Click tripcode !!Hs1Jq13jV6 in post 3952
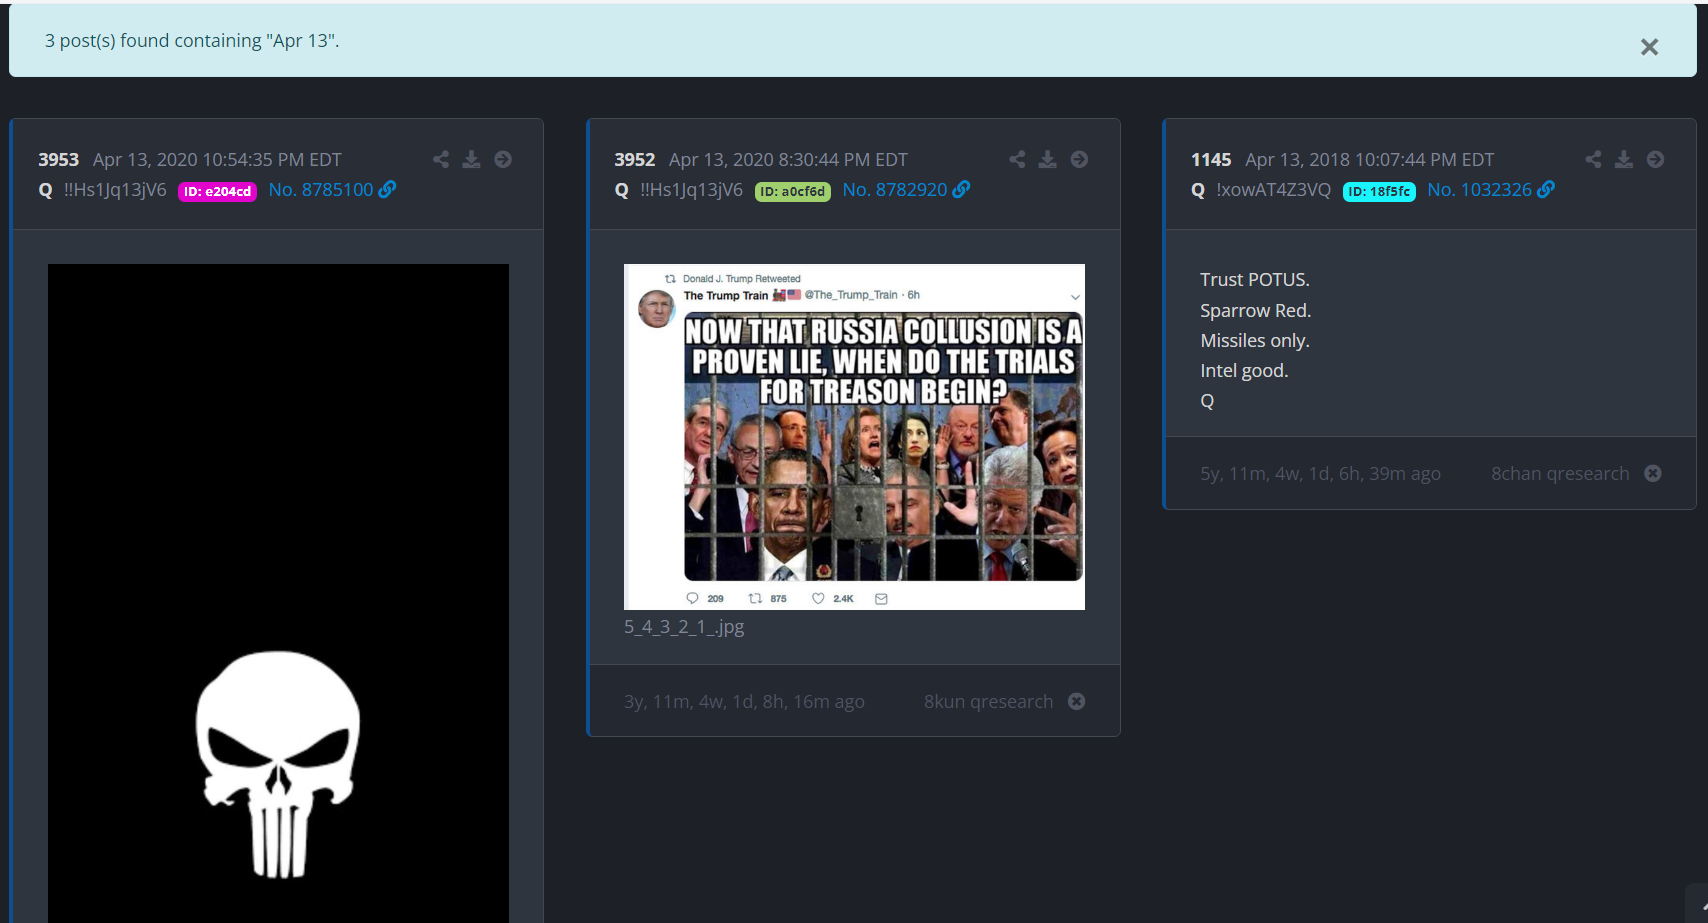 [691, 189]
